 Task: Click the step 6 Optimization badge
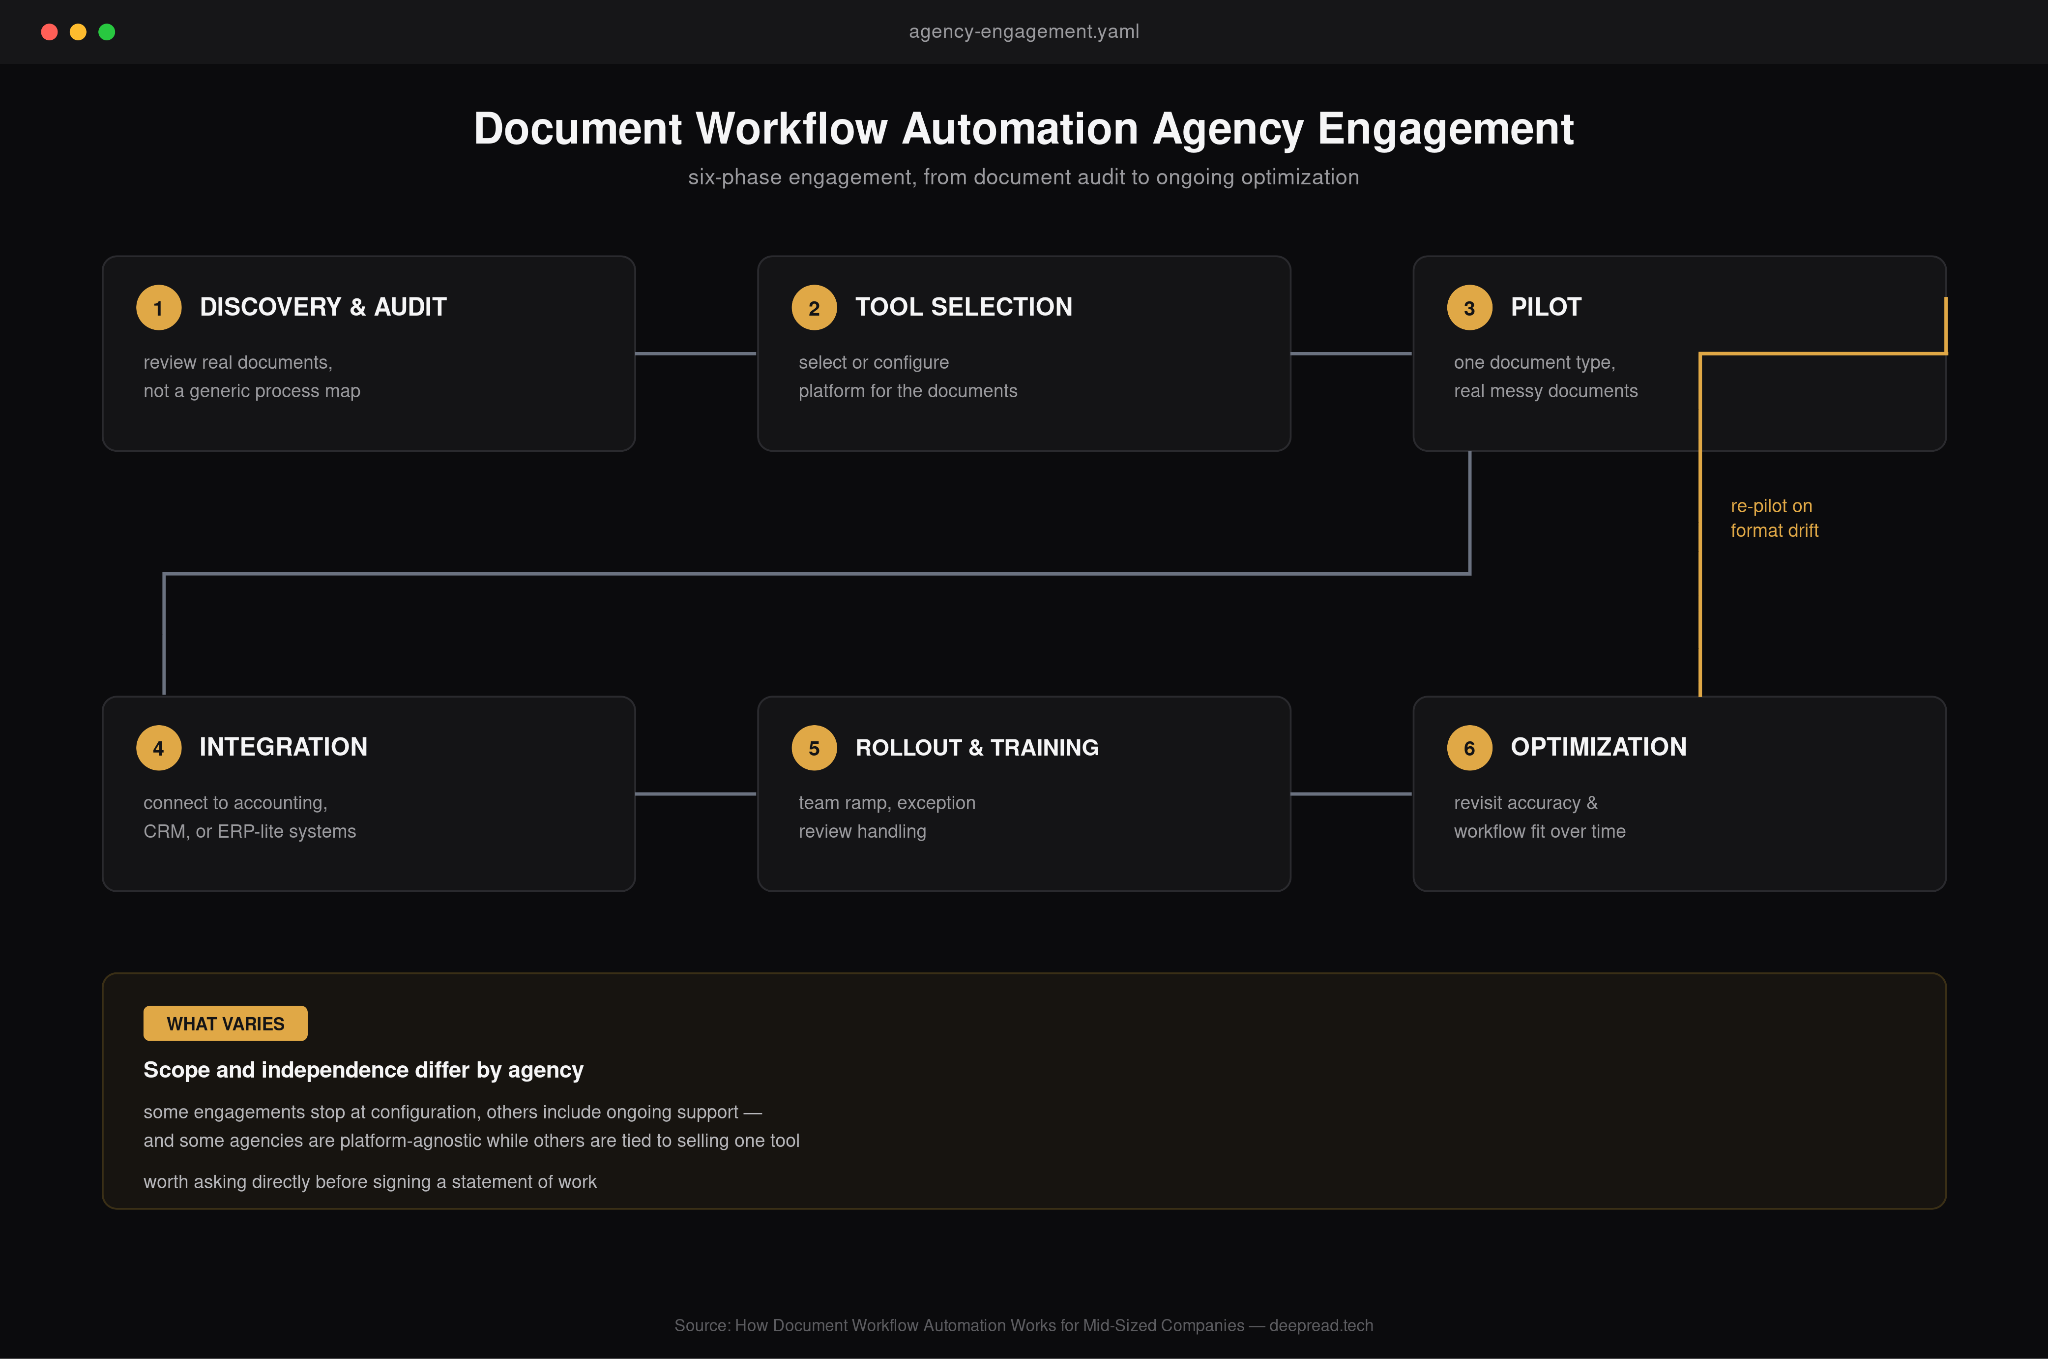[x=1469, y=748]
